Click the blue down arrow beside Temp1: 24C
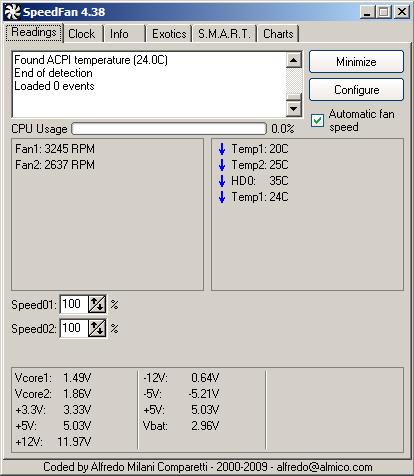The height and width of the screenshot is (476, 414). click(x=222, y=197)
